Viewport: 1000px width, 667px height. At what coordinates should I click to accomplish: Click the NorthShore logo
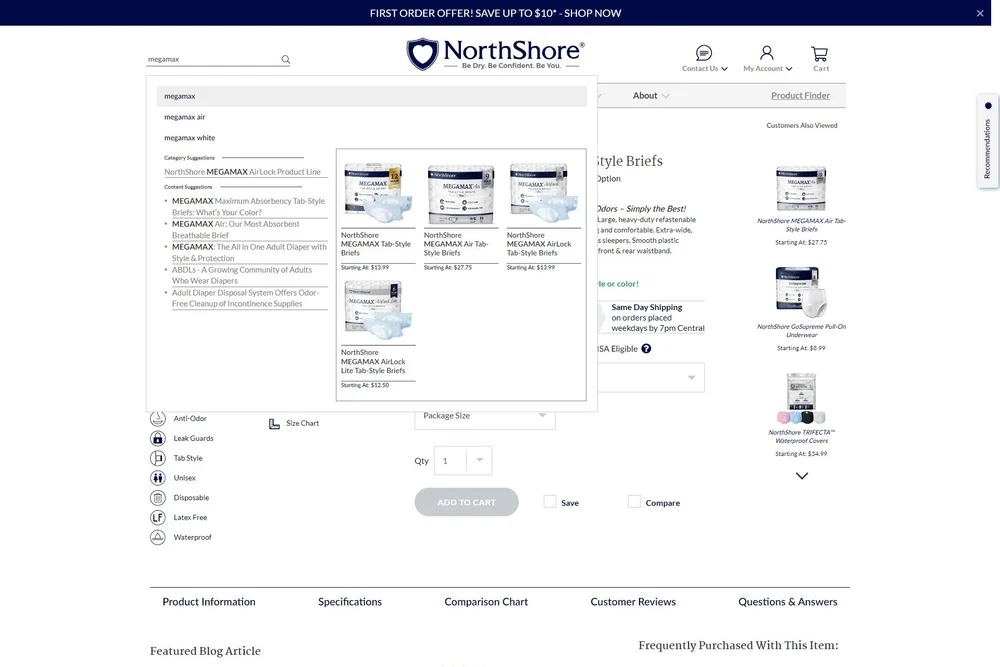[495, 54]
